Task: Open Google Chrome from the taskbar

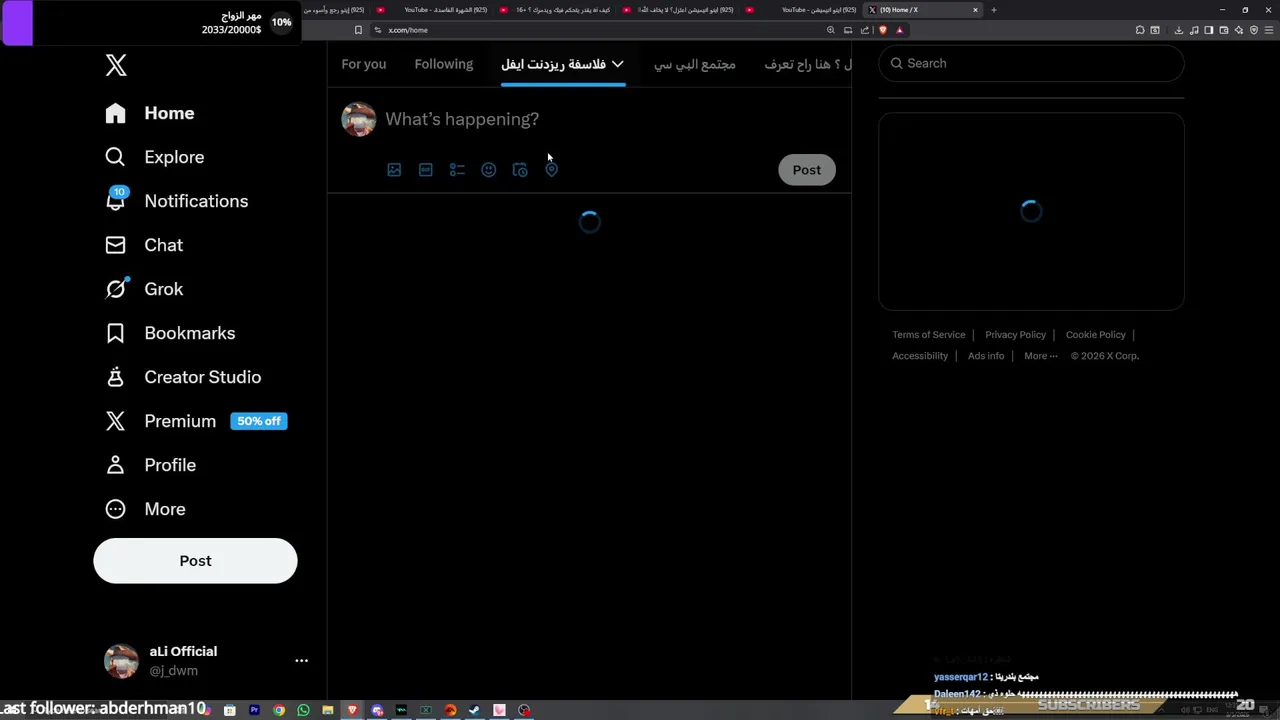Action: (x=279, y=710)
